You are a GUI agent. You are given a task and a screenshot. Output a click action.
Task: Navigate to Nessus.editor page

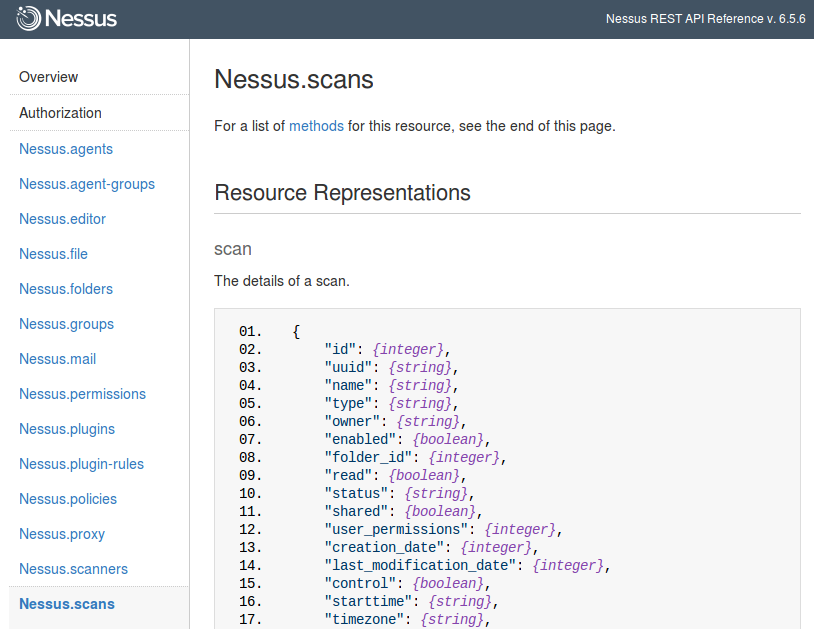click(62, 219)
